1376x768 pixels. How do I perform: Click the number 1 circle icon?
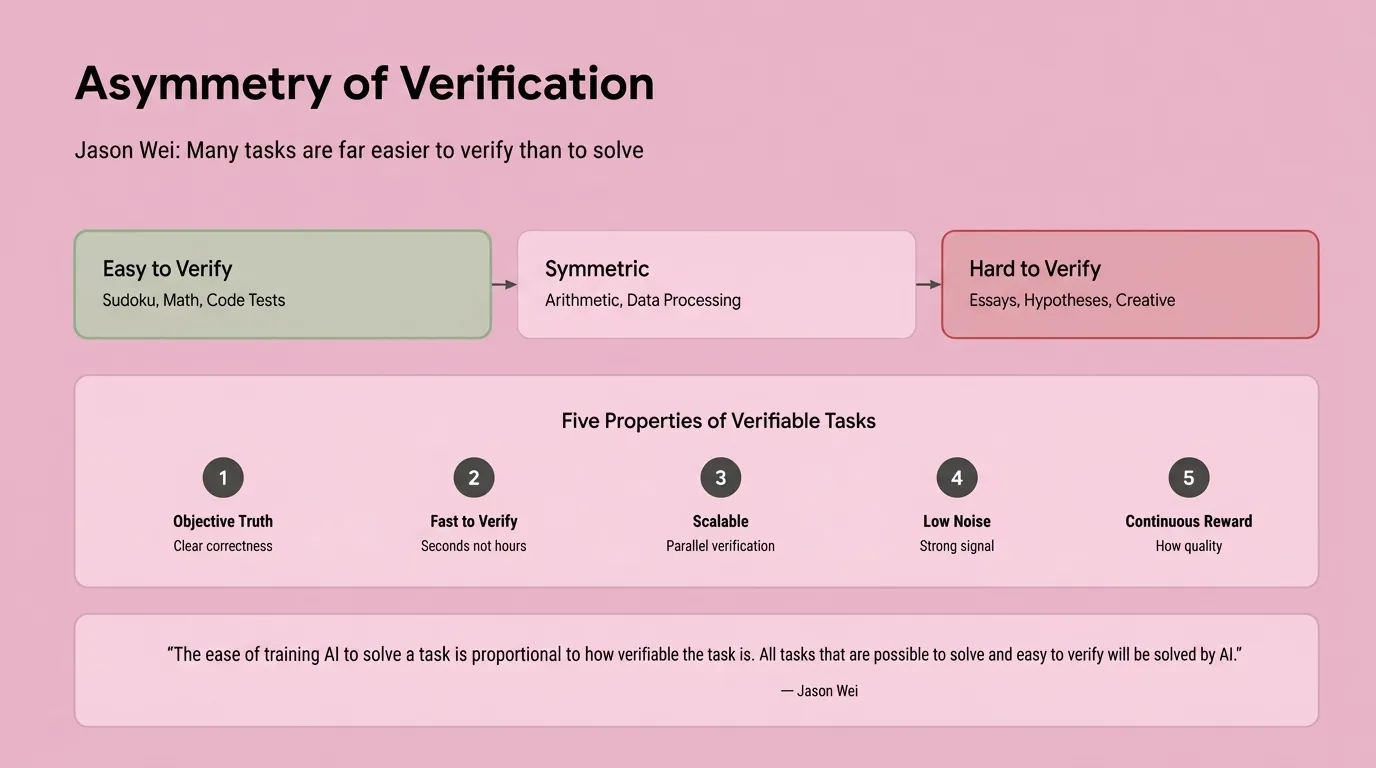(223, 478)
